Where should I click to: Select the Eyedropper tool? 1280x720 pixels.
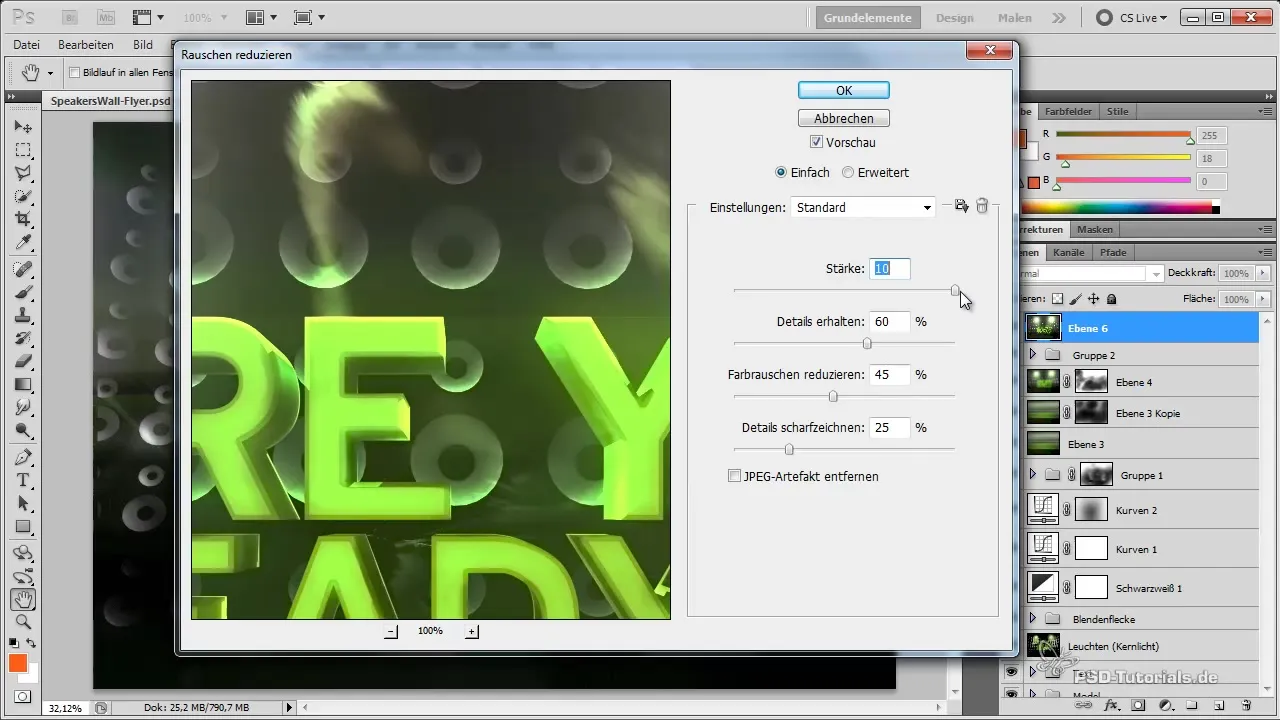point(23,242)
